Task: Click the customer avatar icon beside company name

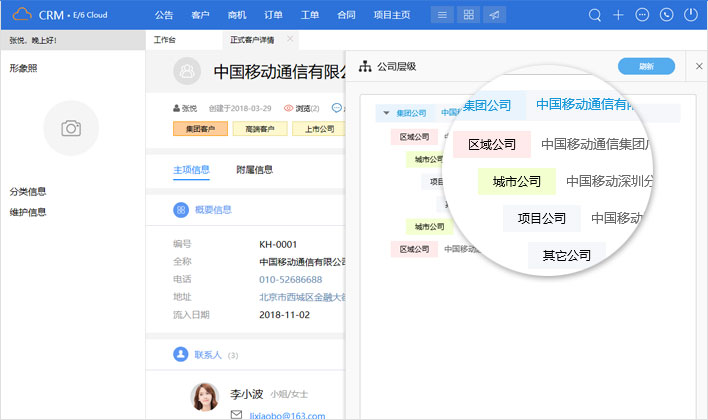Action: point(187,71)
